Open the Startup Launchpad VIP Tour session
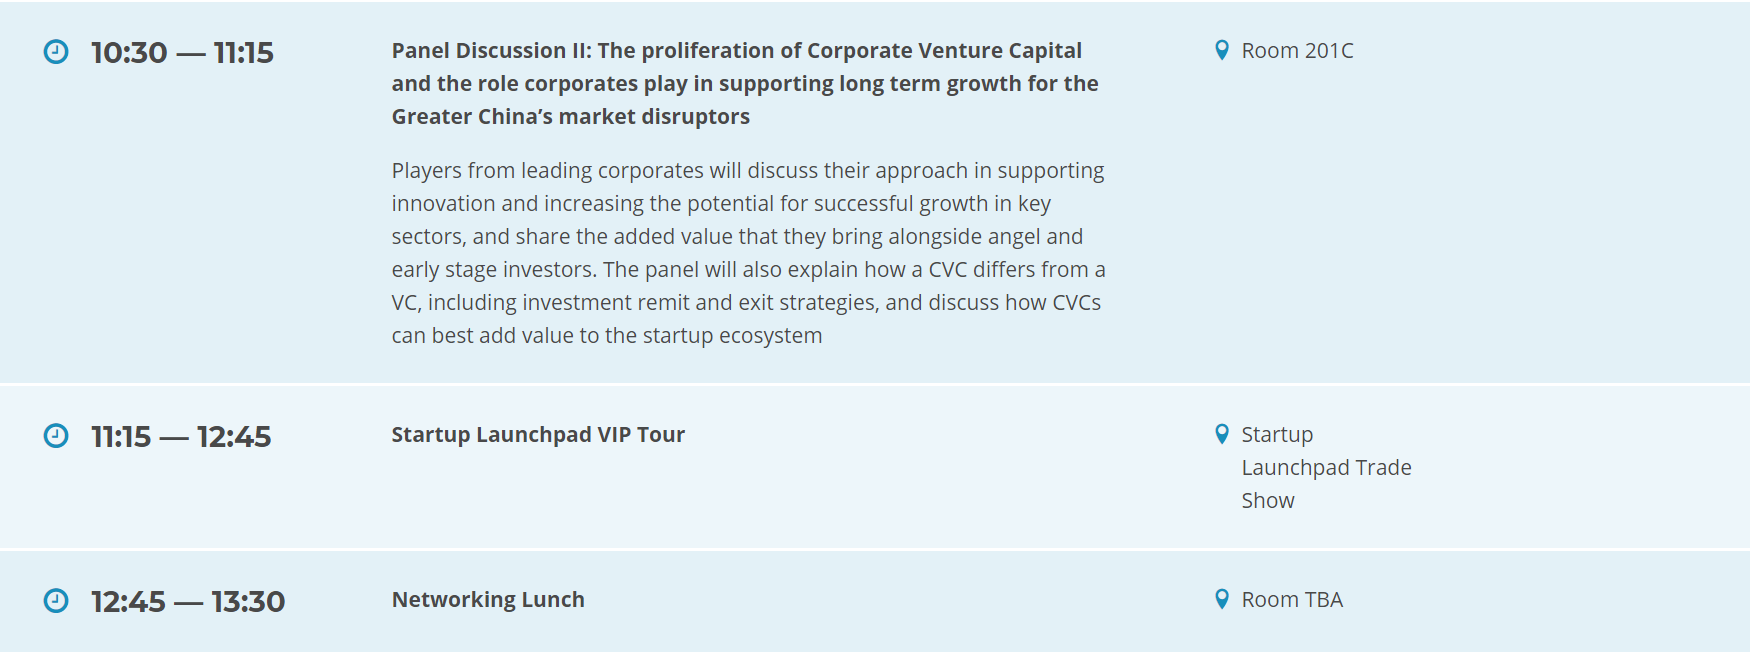Image resolution: width=1750 pixels, height=653 pixels. pyautogui.click(x=538, y=434)
